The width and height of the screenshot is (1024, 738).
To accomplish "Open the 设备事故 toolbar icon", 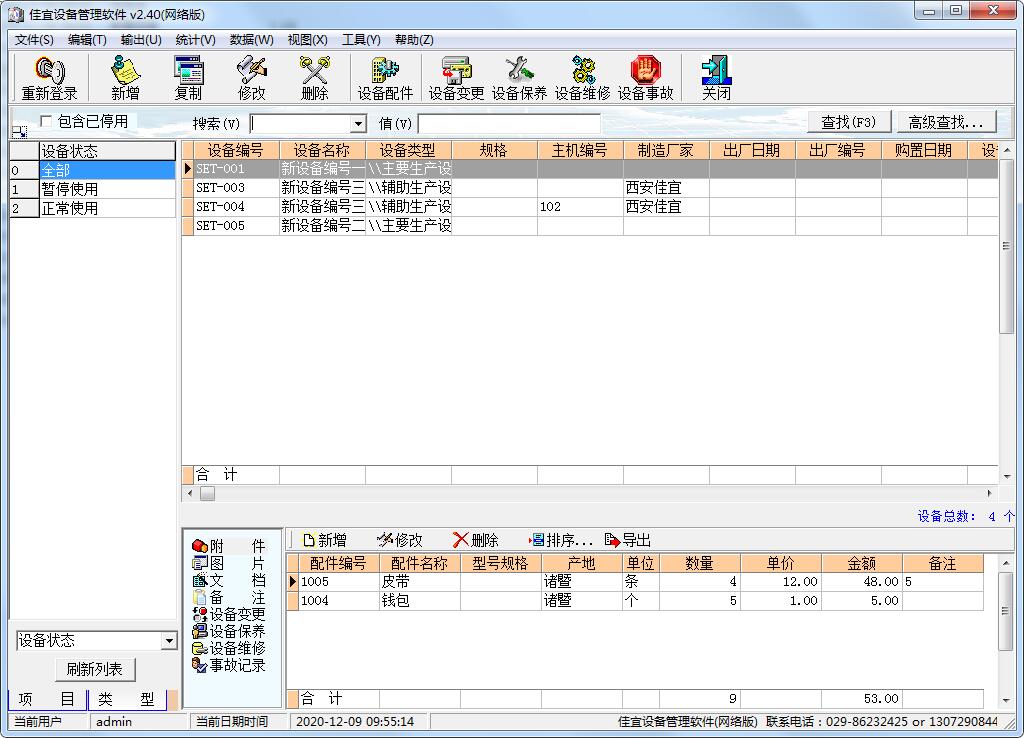I will pyautogui.click(x=645, y=78).
